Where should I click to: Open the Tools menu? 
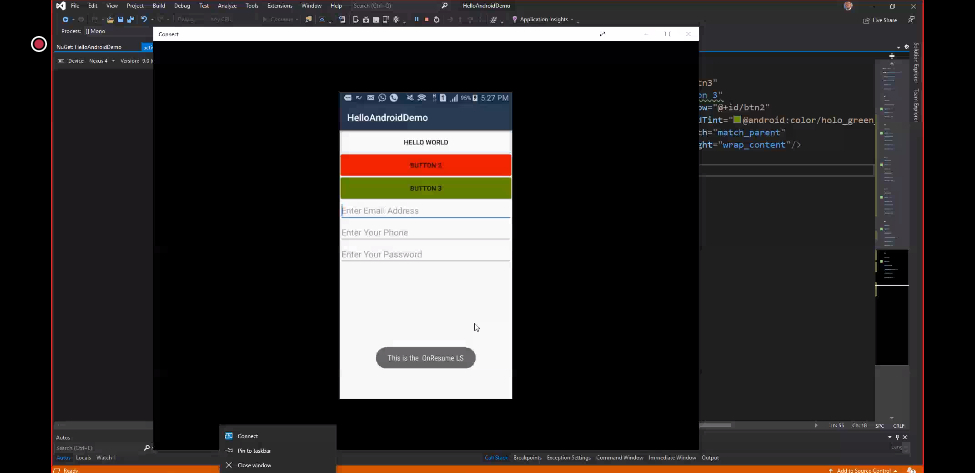(252, 6)
